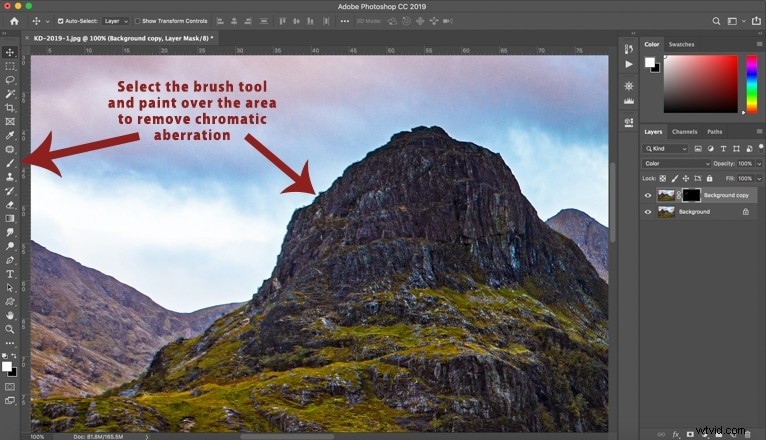The image size is (766, 440).
Task: Select the Rectangular Marquee tool
Action: pyautogui.click(x=10, y=66)
